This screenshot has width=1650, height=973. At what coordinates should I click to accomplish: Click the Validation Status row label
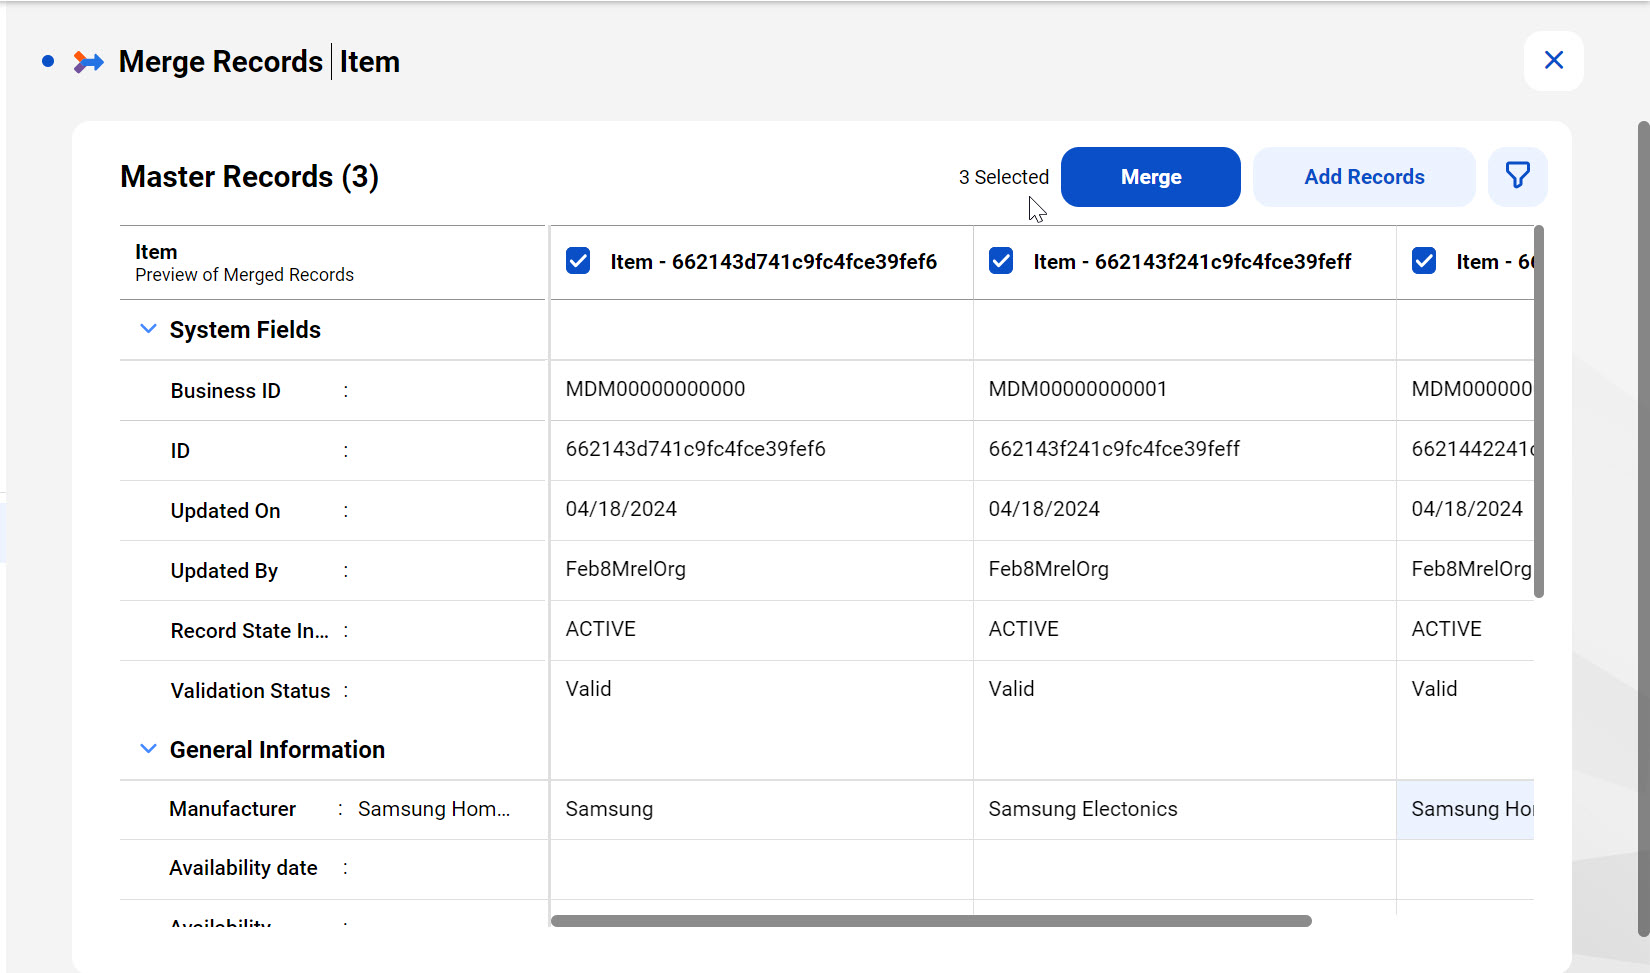pyautogui.click(x=250, y=691)
